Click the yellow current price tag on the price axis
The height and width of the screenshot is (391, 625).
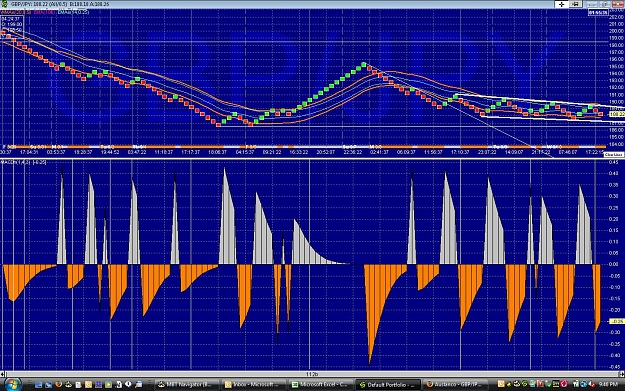click(617, 114)
